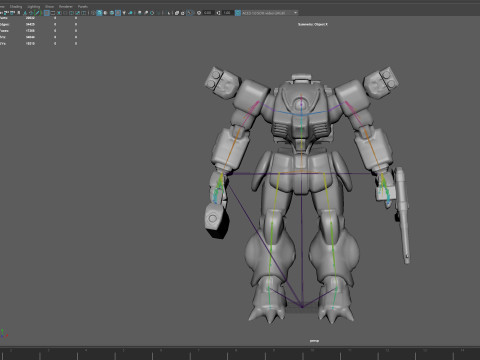Activate the 2D Pan/Zoom icon
This screenshot has width=480, height=360.
click(31, 13)
